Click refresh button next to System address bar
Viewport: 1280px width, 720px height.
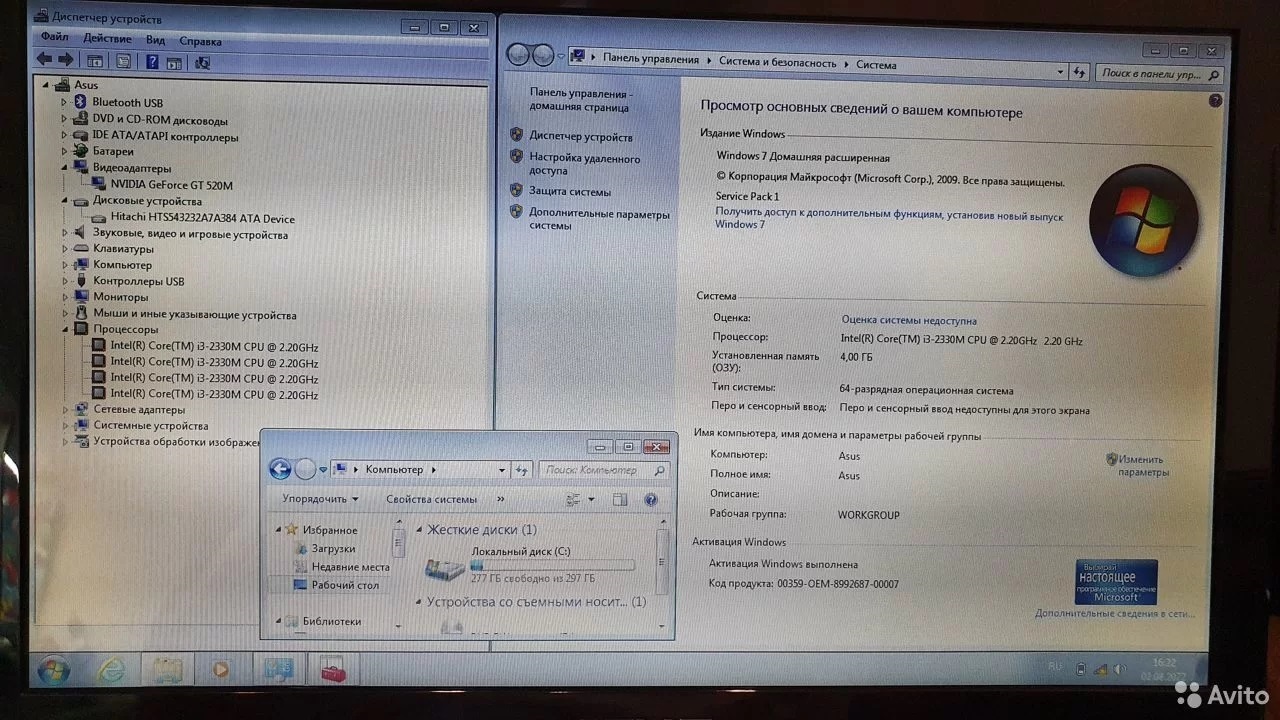pos(1079,73)
